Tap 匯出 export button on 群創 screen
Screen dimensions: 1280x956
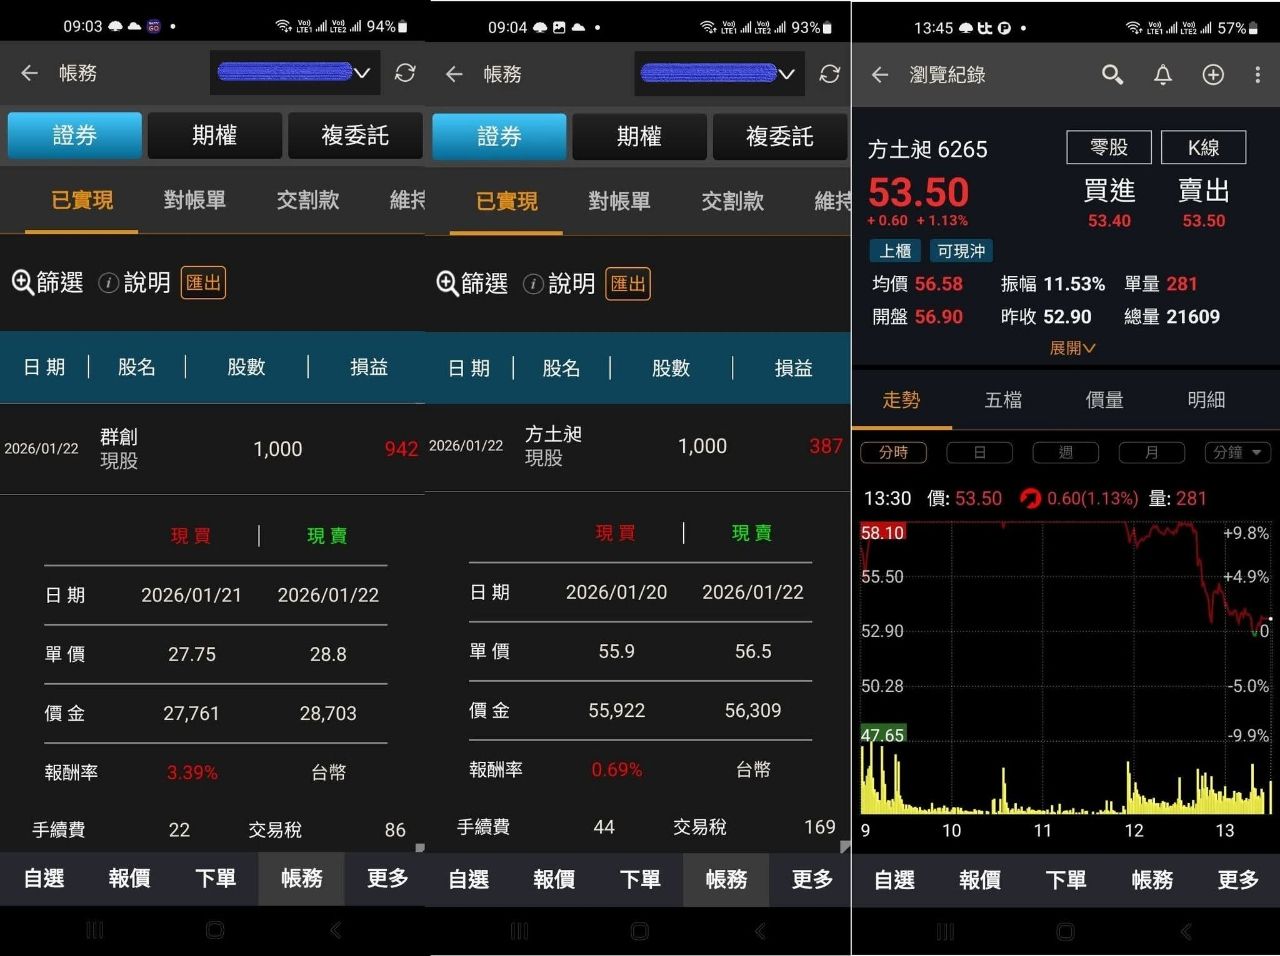pos(203,283)
